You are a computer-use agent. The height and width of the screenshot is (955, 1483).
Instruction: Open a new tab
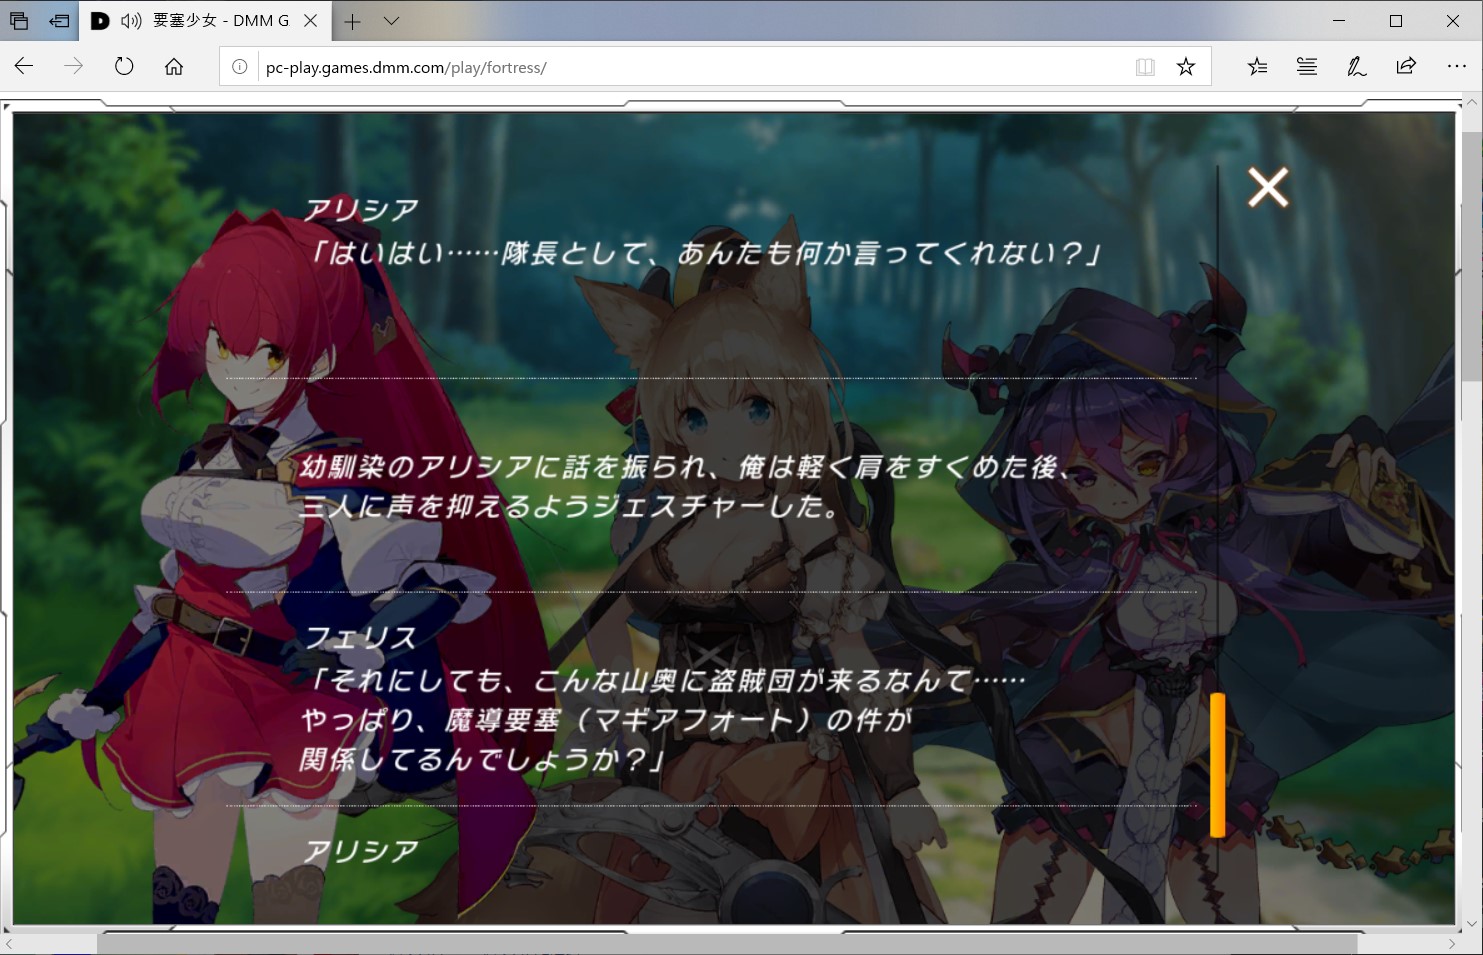pyautogui.click(x=352, y=21)
